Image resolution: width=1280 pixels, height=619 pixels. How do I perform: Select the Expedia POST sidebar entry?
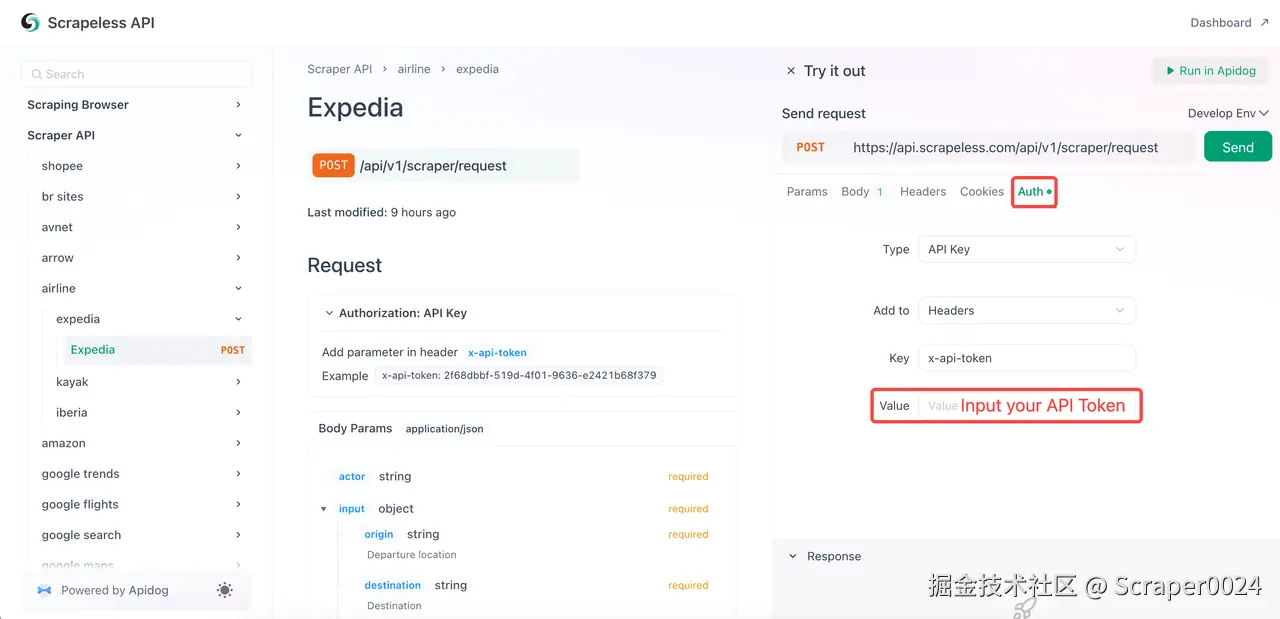click(155, 350)
